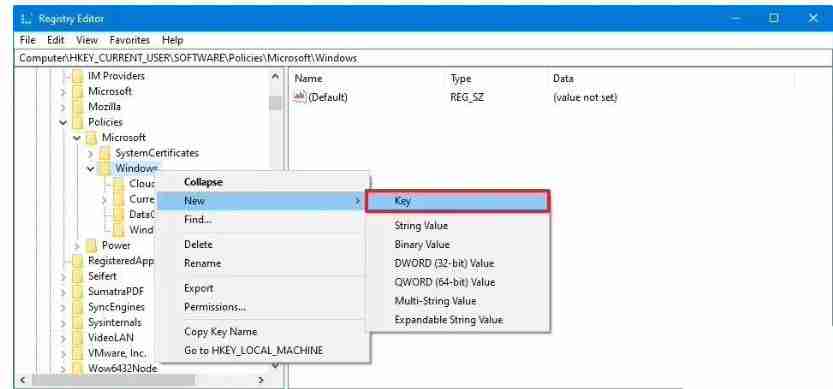This screenshot has height=389, width=833.
Task: Click the Microsoft folder icon under SOFTWARE
Action: 78,91
